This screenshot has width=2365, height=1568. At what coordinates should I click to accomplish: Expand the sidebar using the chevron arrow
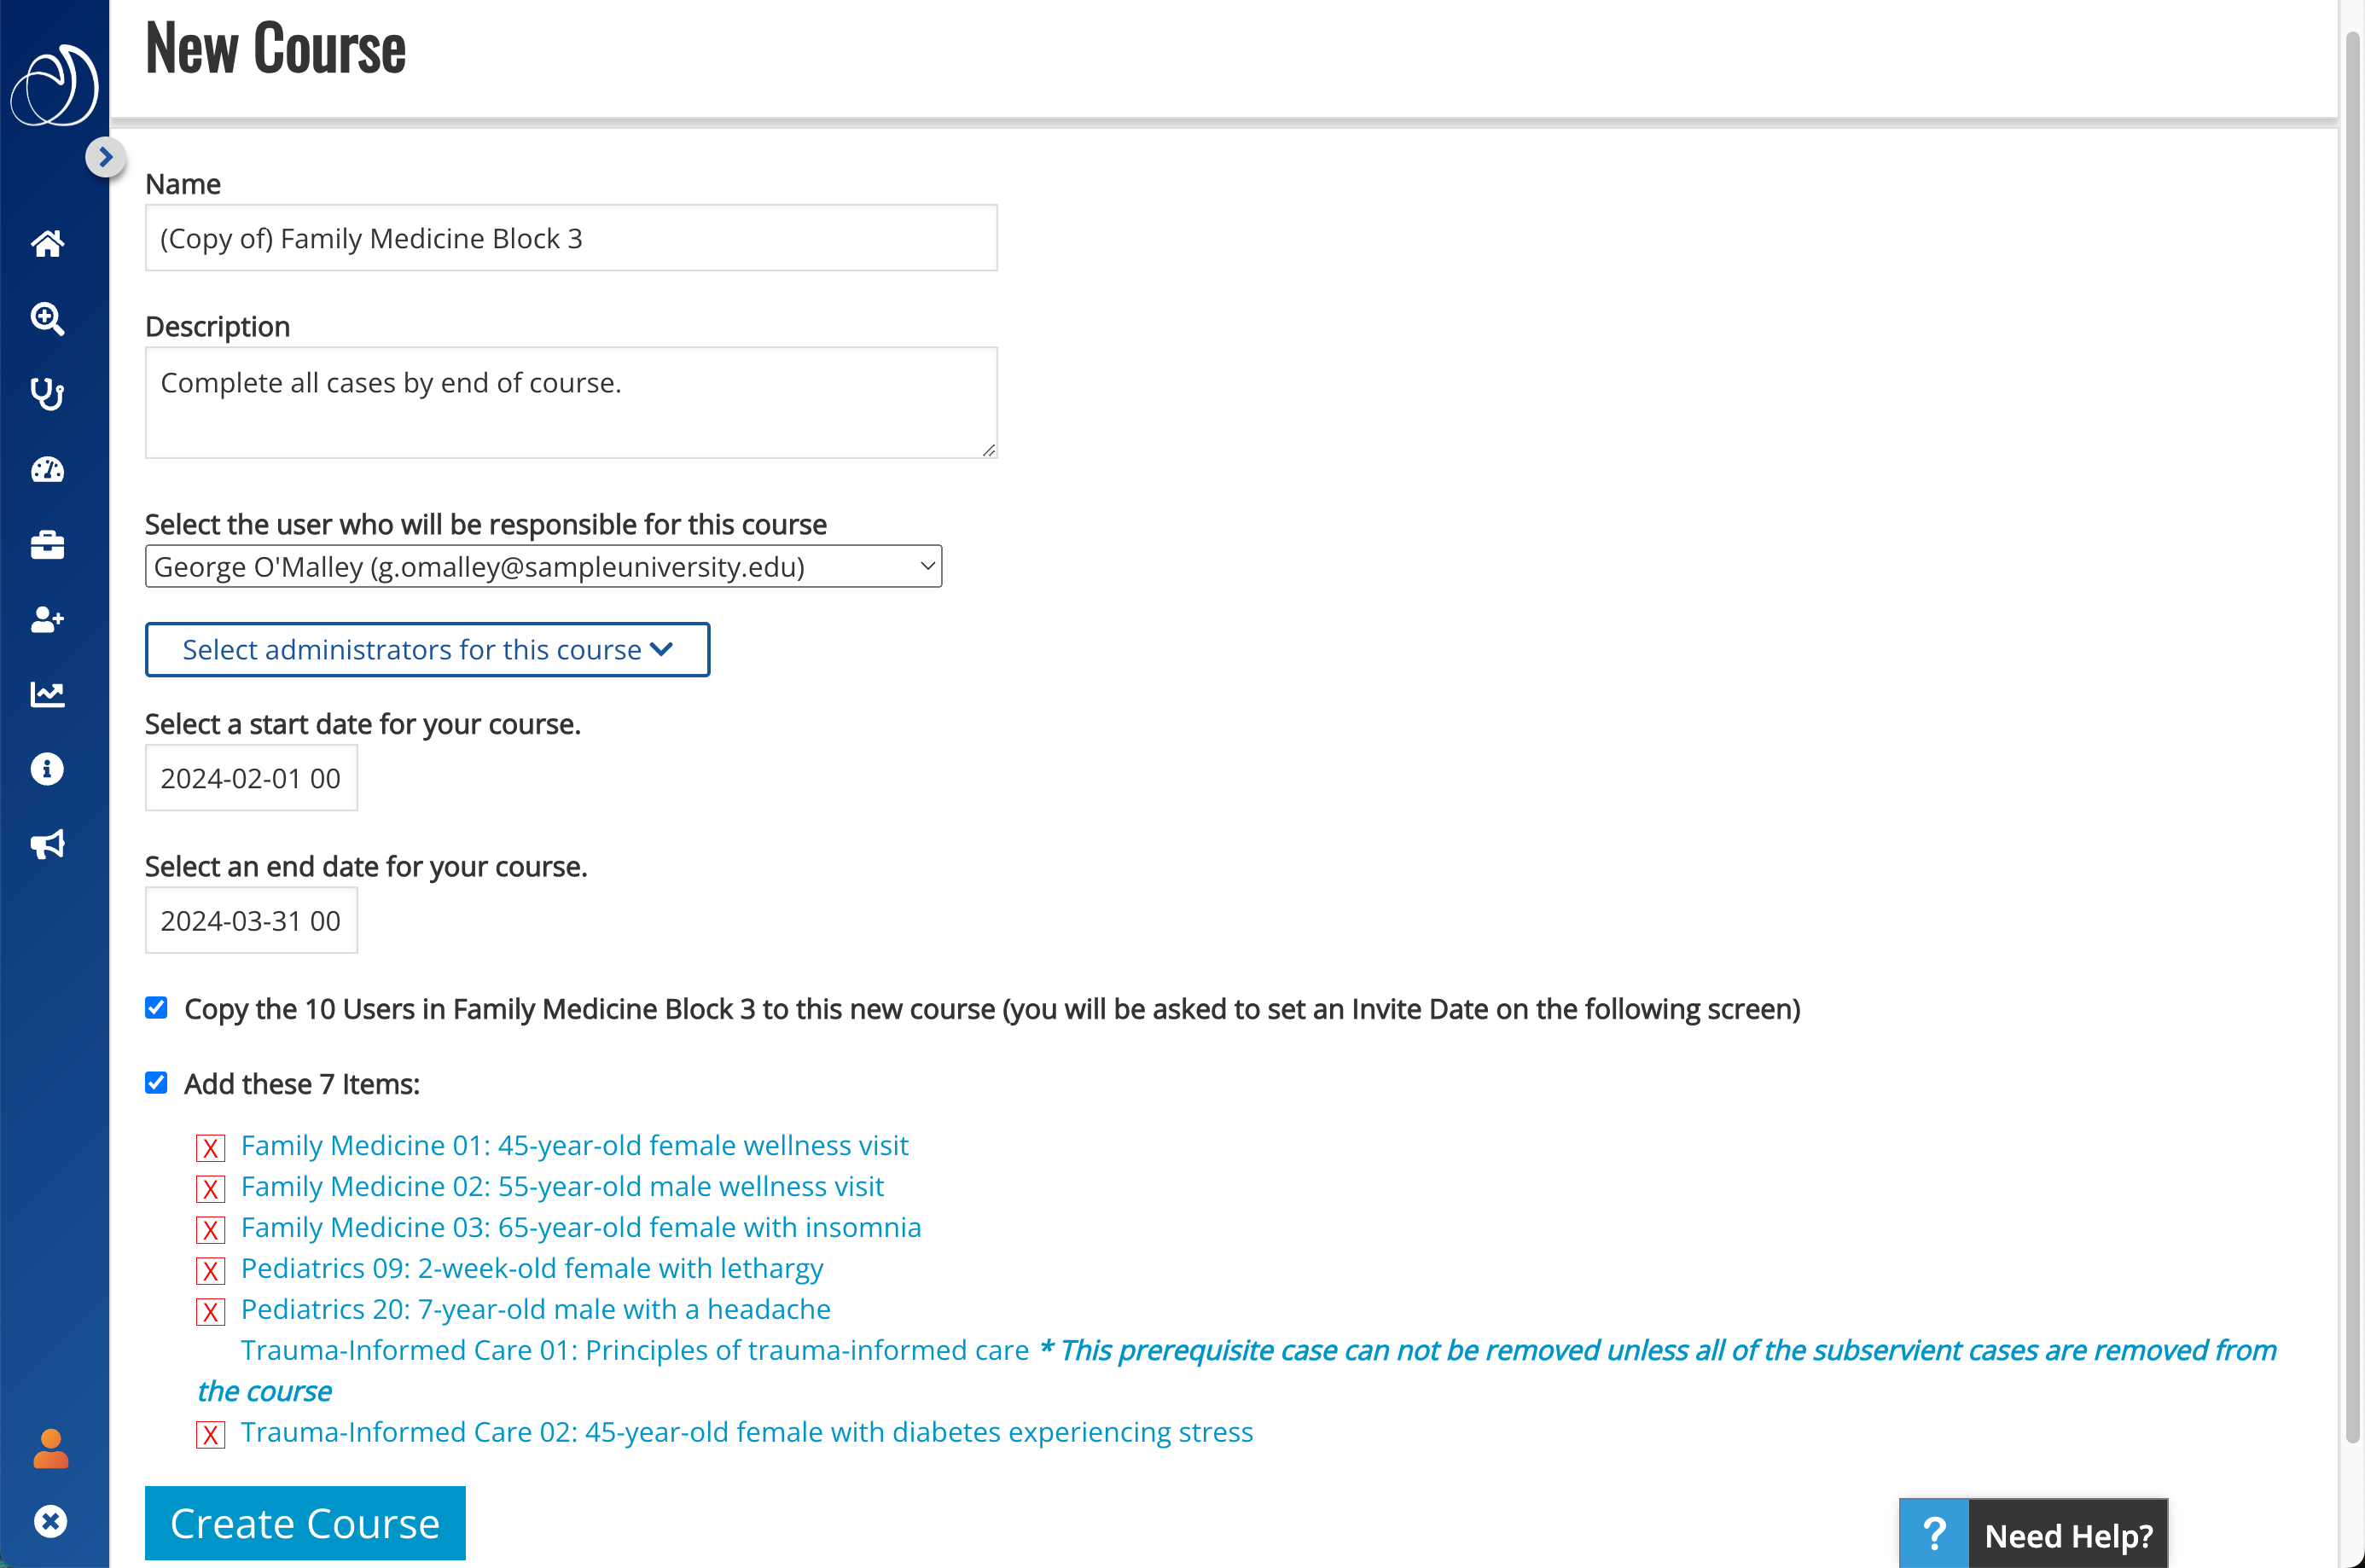coord(105,157)
